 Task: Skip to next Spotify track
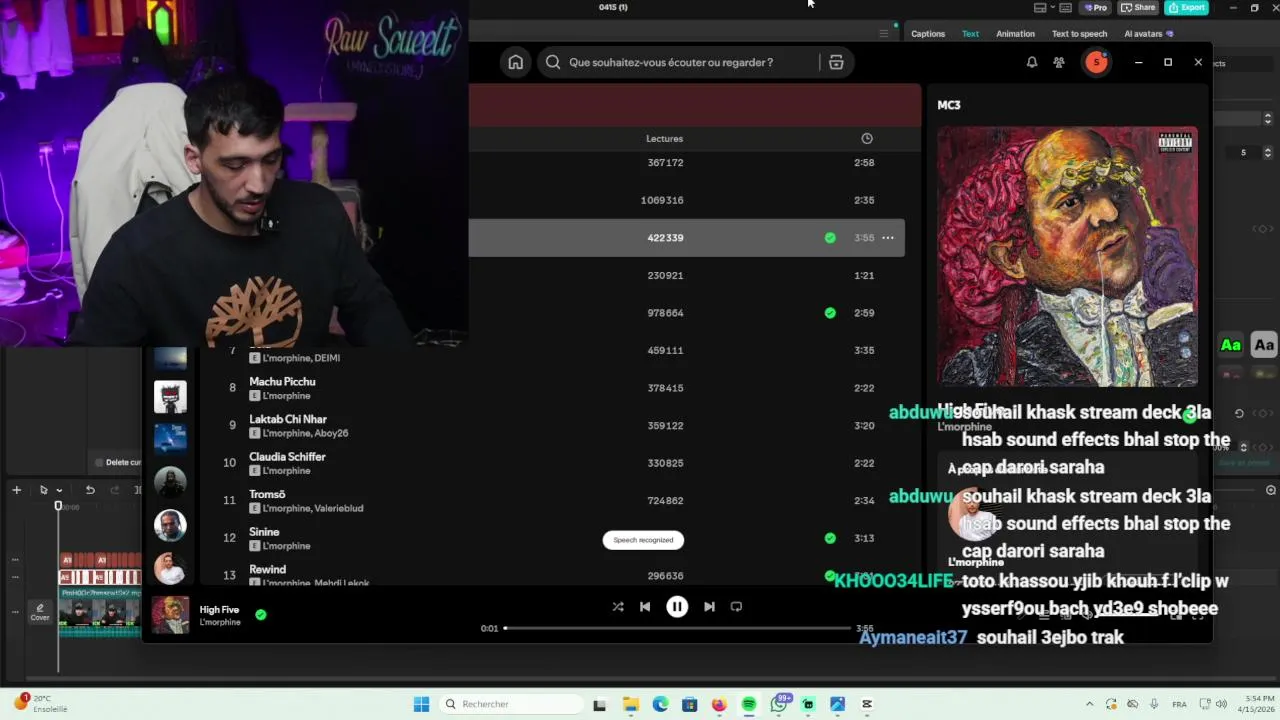pyautogui.click(x=709, y=606)
